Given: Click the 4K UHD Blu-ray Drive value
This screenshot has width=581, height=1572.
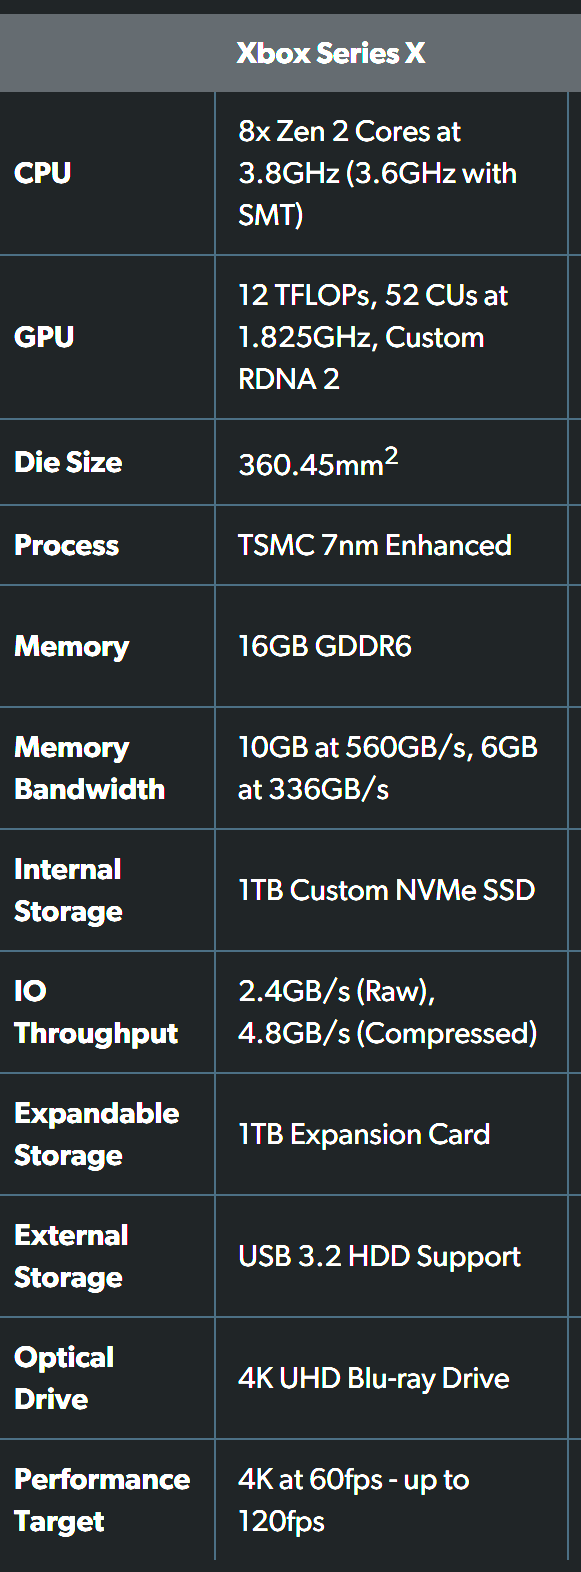Looking at the screenshot, I should (x=374, y=1378).
